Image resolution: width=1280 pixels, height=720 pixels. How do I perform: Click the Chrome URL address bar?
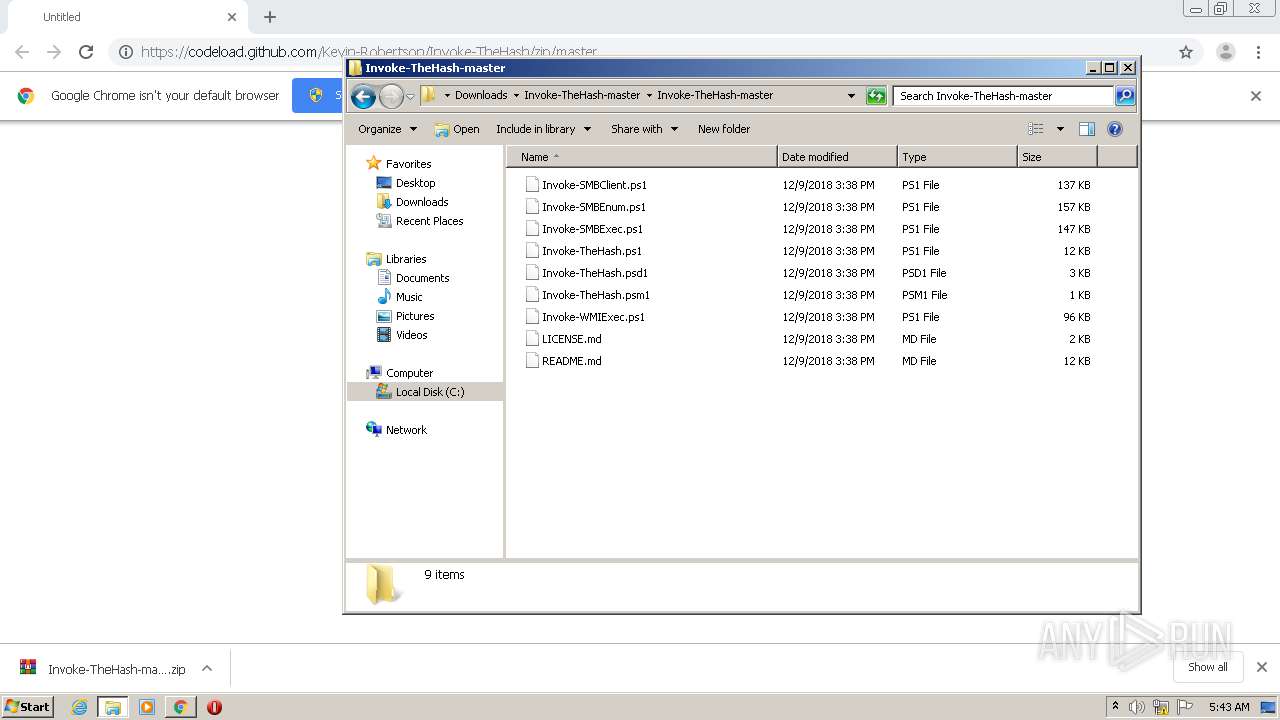point(640,52)
